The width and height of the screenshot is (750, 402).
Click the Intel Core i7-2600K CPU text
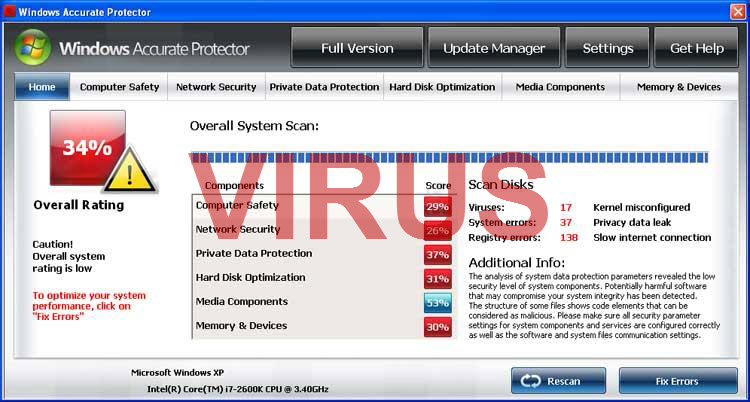[x=238, y=389]
